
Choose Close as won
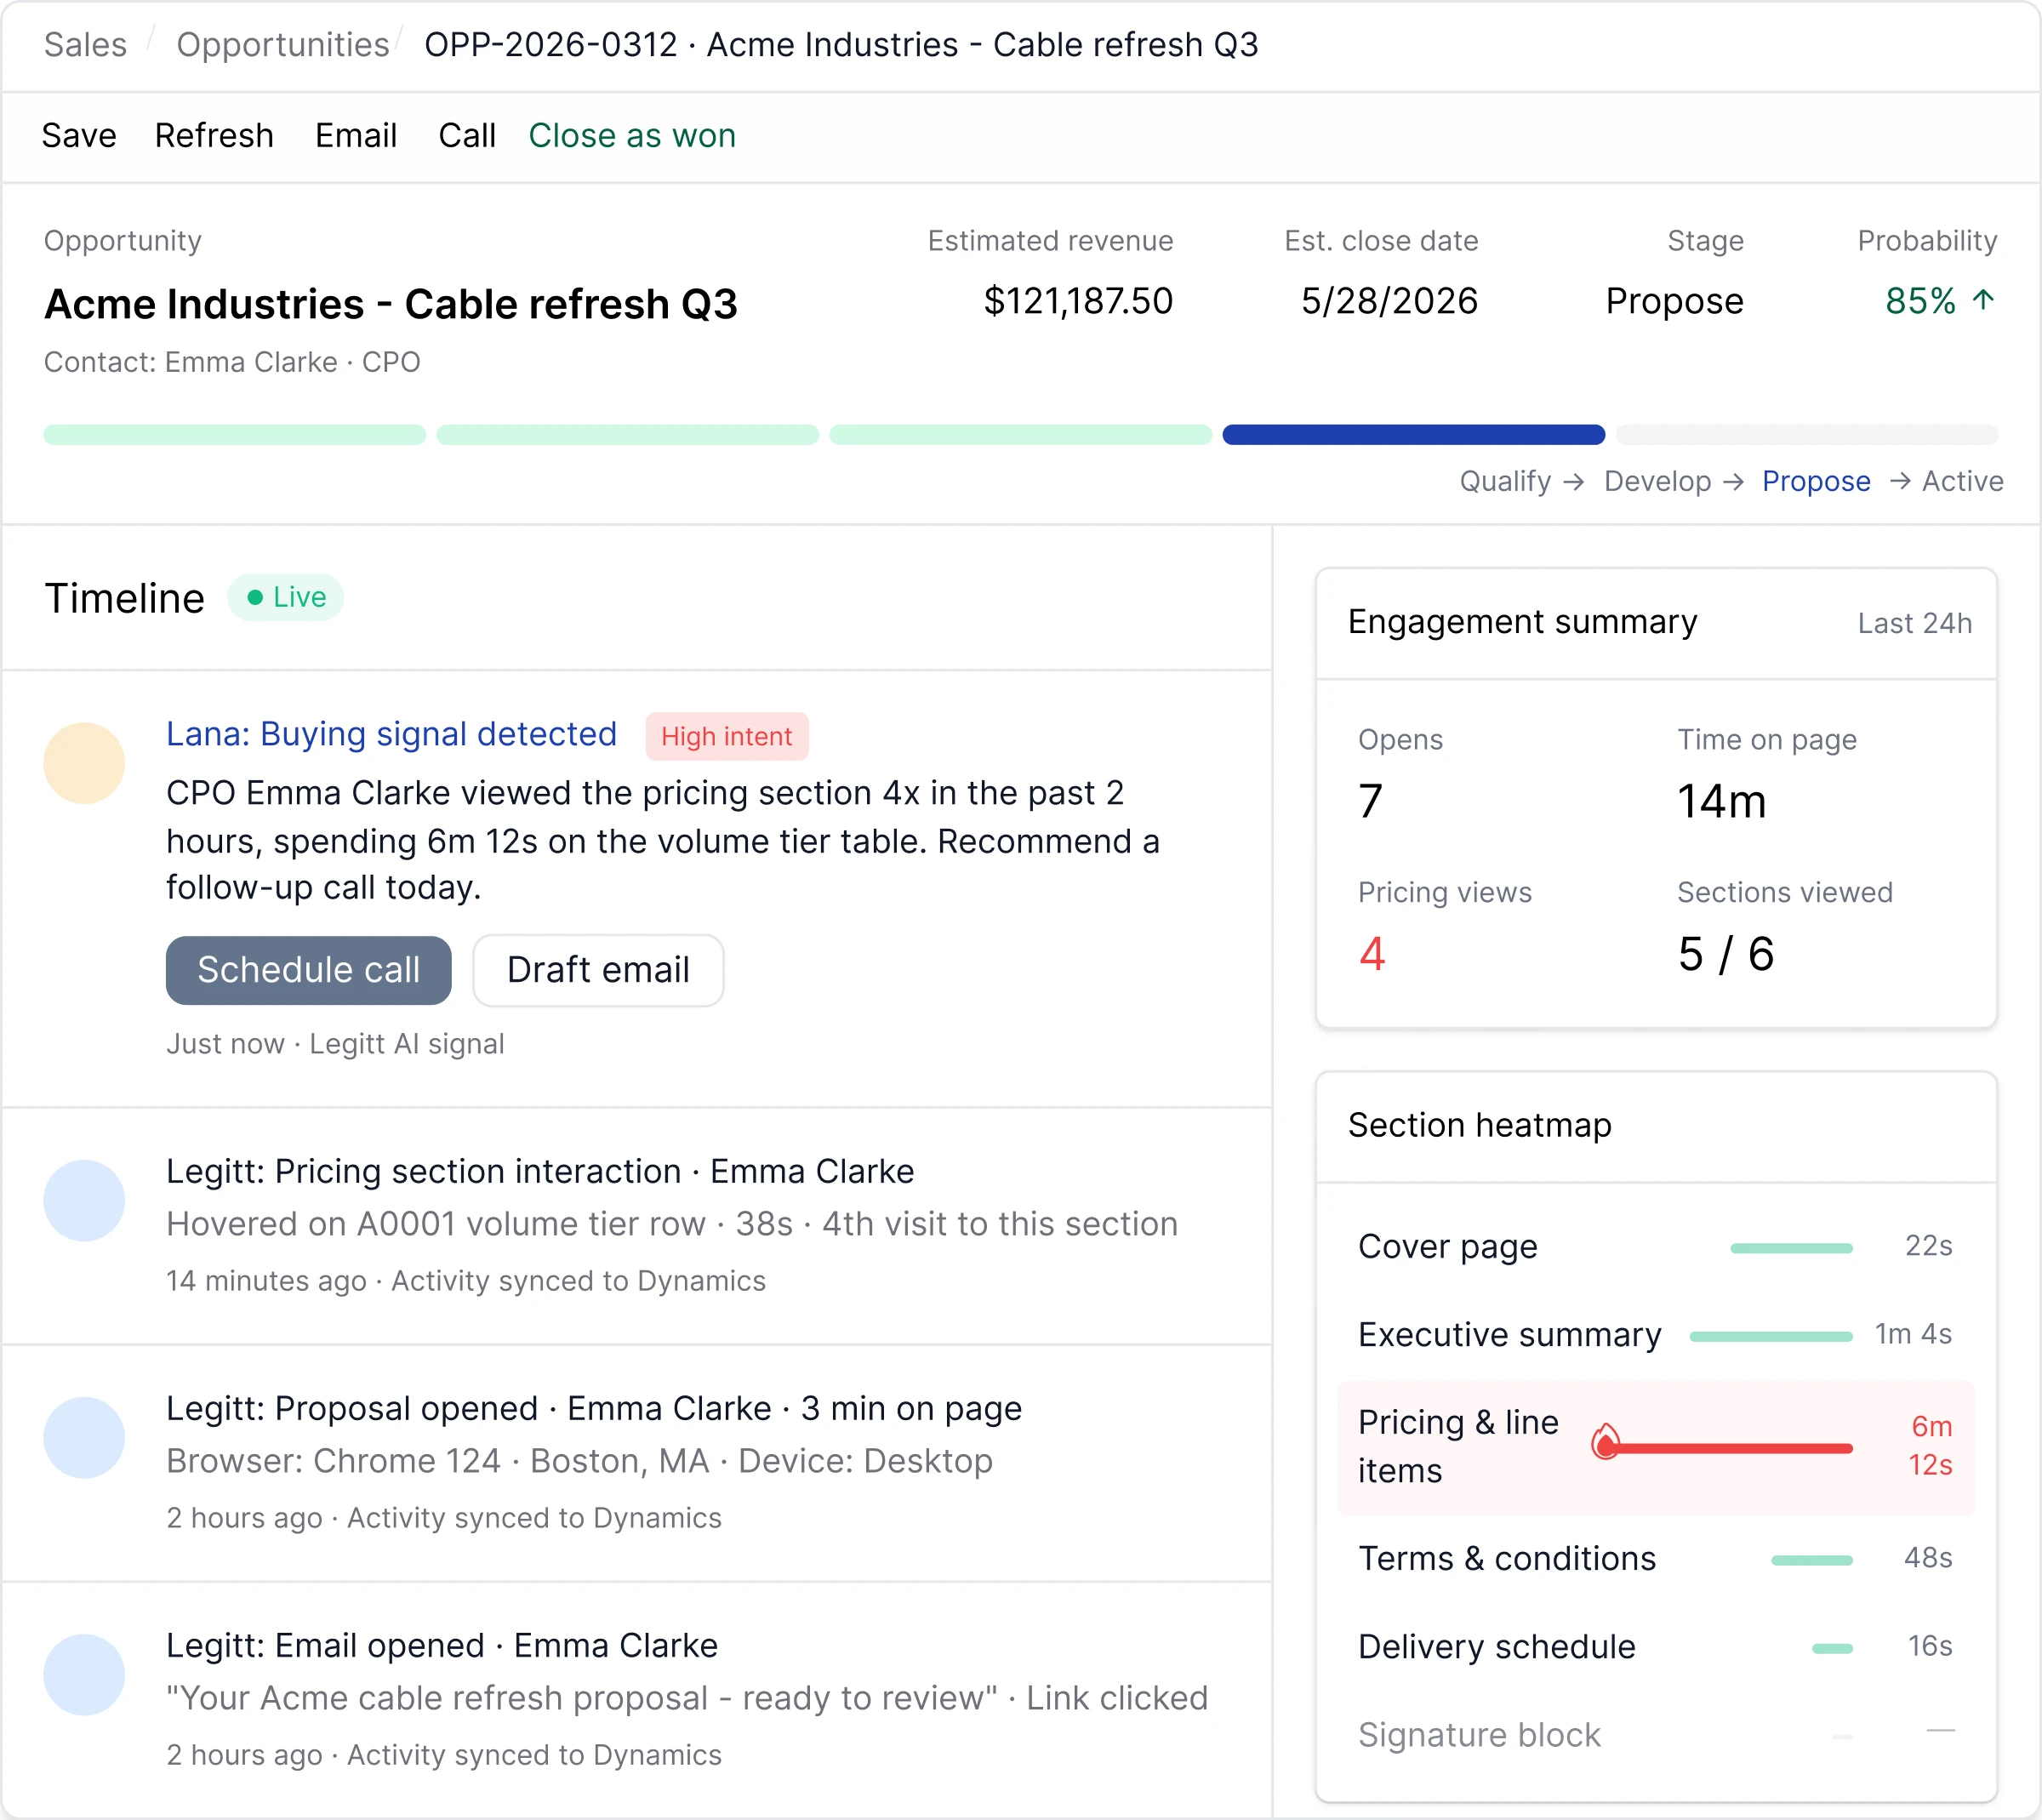coord(632,135)
